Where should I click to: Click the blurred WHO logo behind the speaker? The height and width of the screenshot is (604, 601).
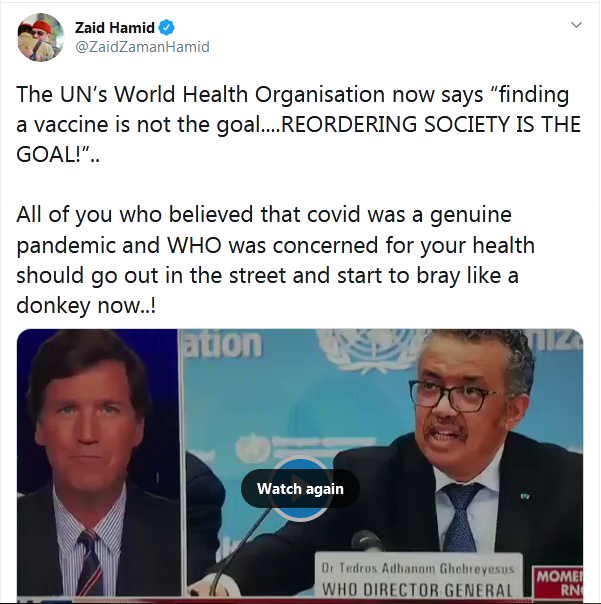point(253,449)
